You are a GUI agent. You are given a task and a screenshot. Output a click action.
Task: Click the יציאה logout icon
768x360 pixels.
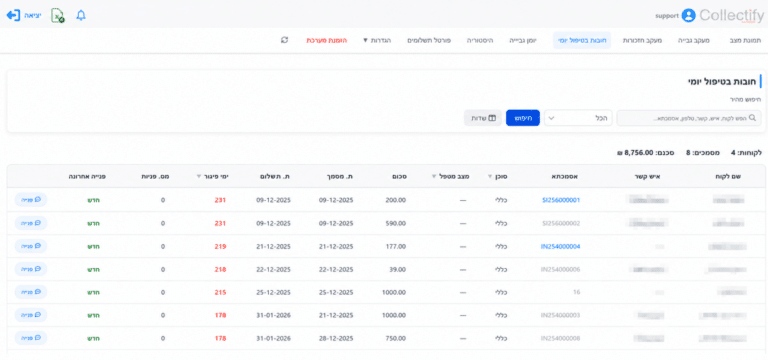click(13, 15)
